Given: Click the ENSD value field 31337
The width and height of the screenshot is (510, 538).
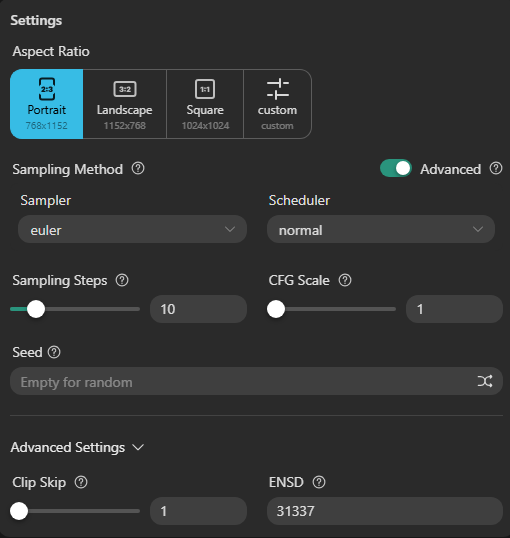Looking at the screenshot, I should 385,511.
